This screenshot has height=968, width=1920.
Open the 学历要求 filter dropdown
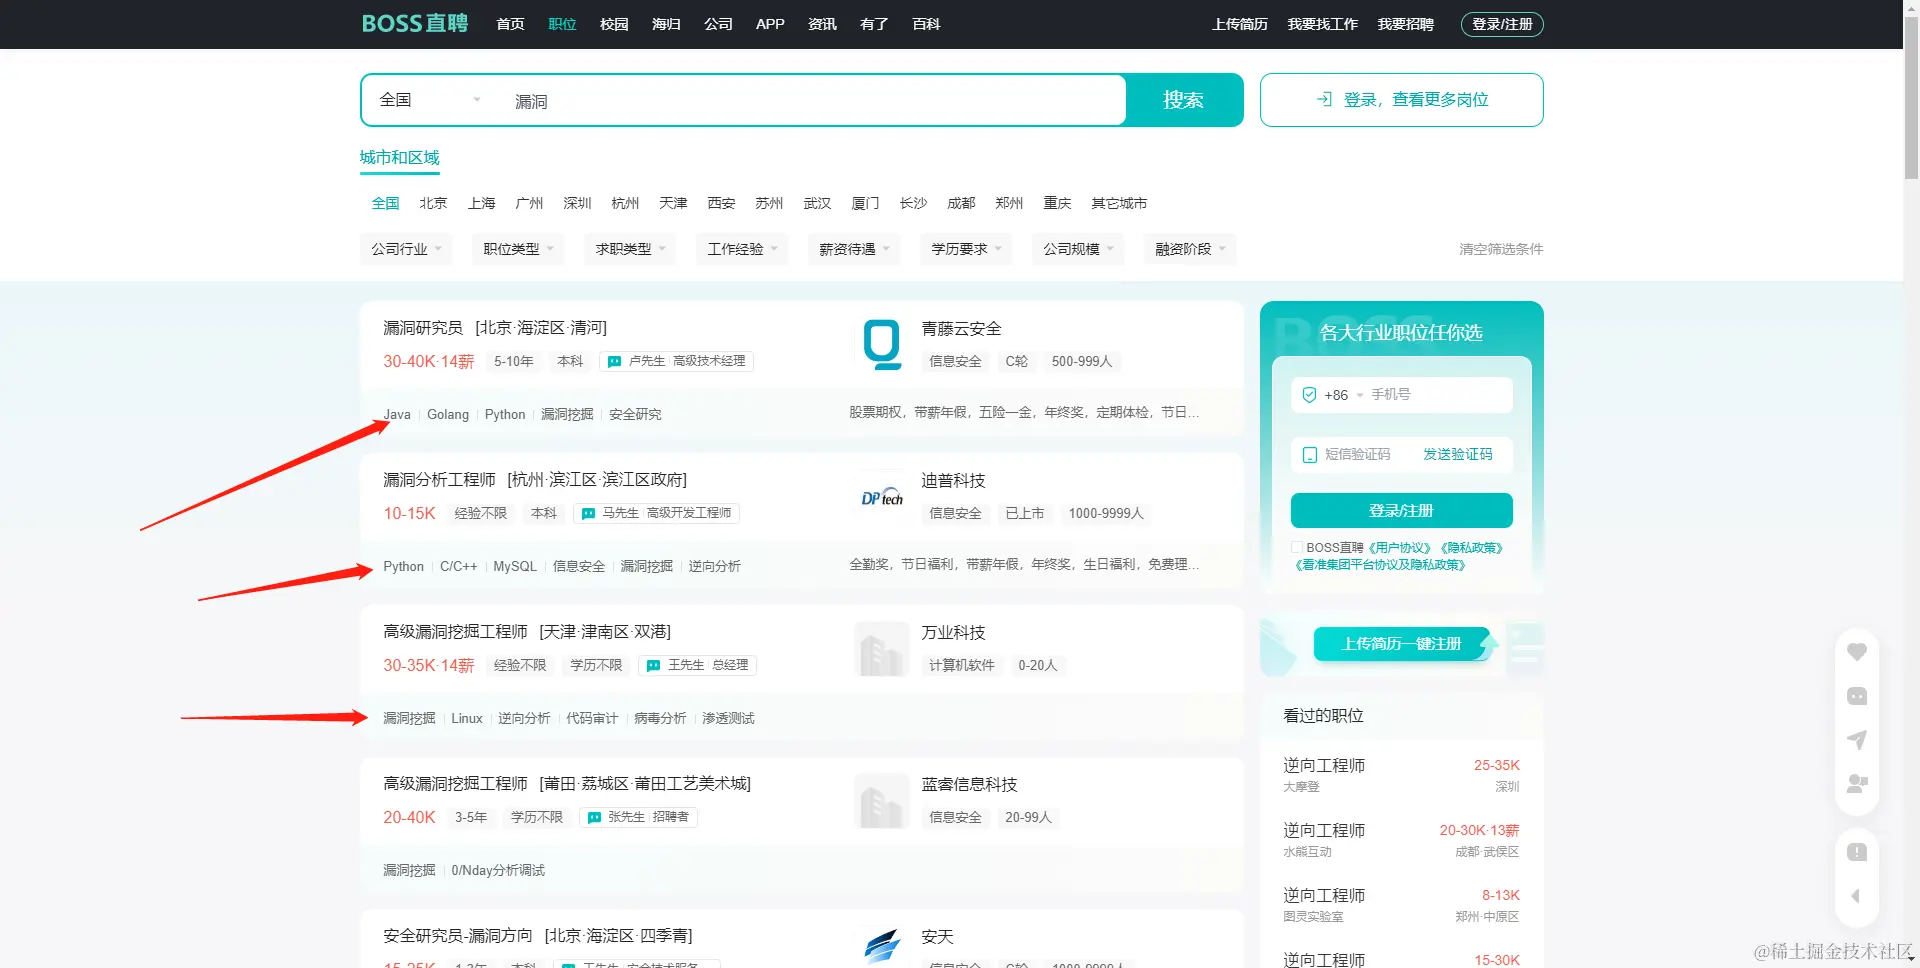pos(966,249)
